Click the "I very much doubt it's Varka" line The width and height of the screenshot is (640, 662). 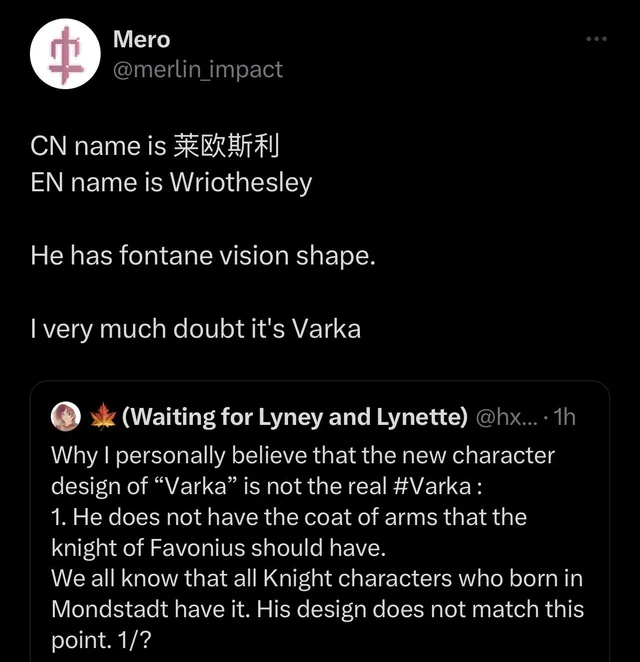pyautogui.click(x=195, y=327)
